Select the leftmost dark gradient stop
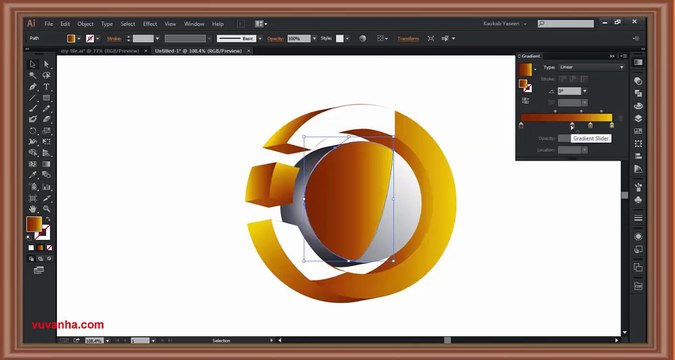The width and height of the screenshot is (675, 360). (521, 125)
